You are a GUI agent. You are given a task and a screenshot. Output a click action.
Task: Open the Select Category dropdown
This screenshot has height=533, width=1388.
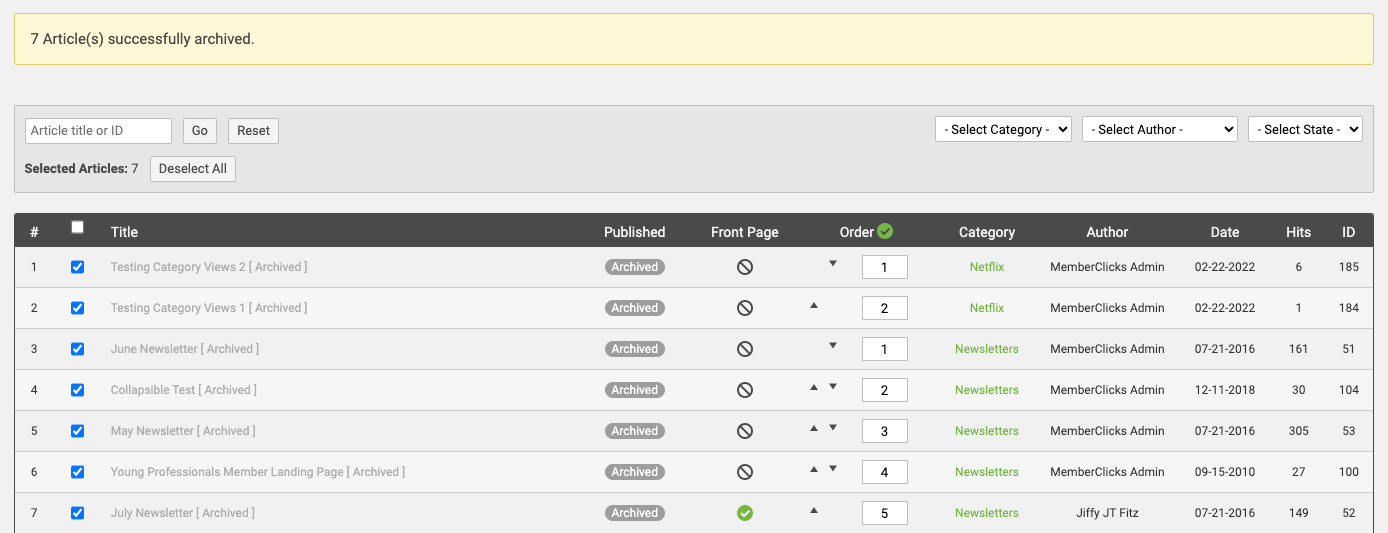tap(1003, 129)
